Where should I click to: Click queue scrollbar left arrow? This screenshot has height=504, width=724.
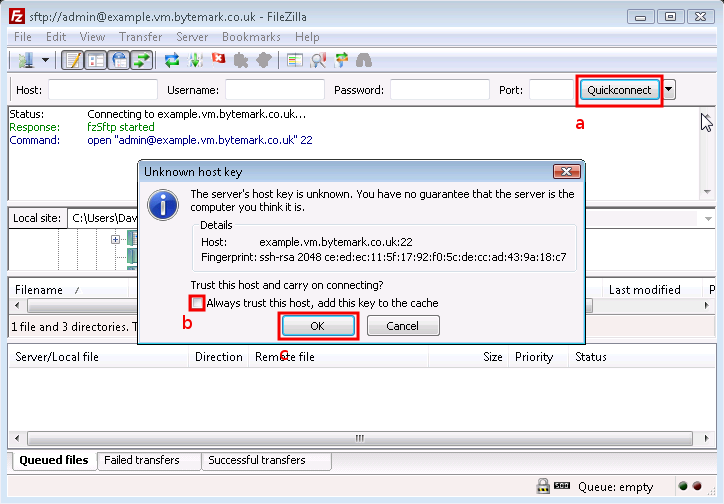pos(17,438)
